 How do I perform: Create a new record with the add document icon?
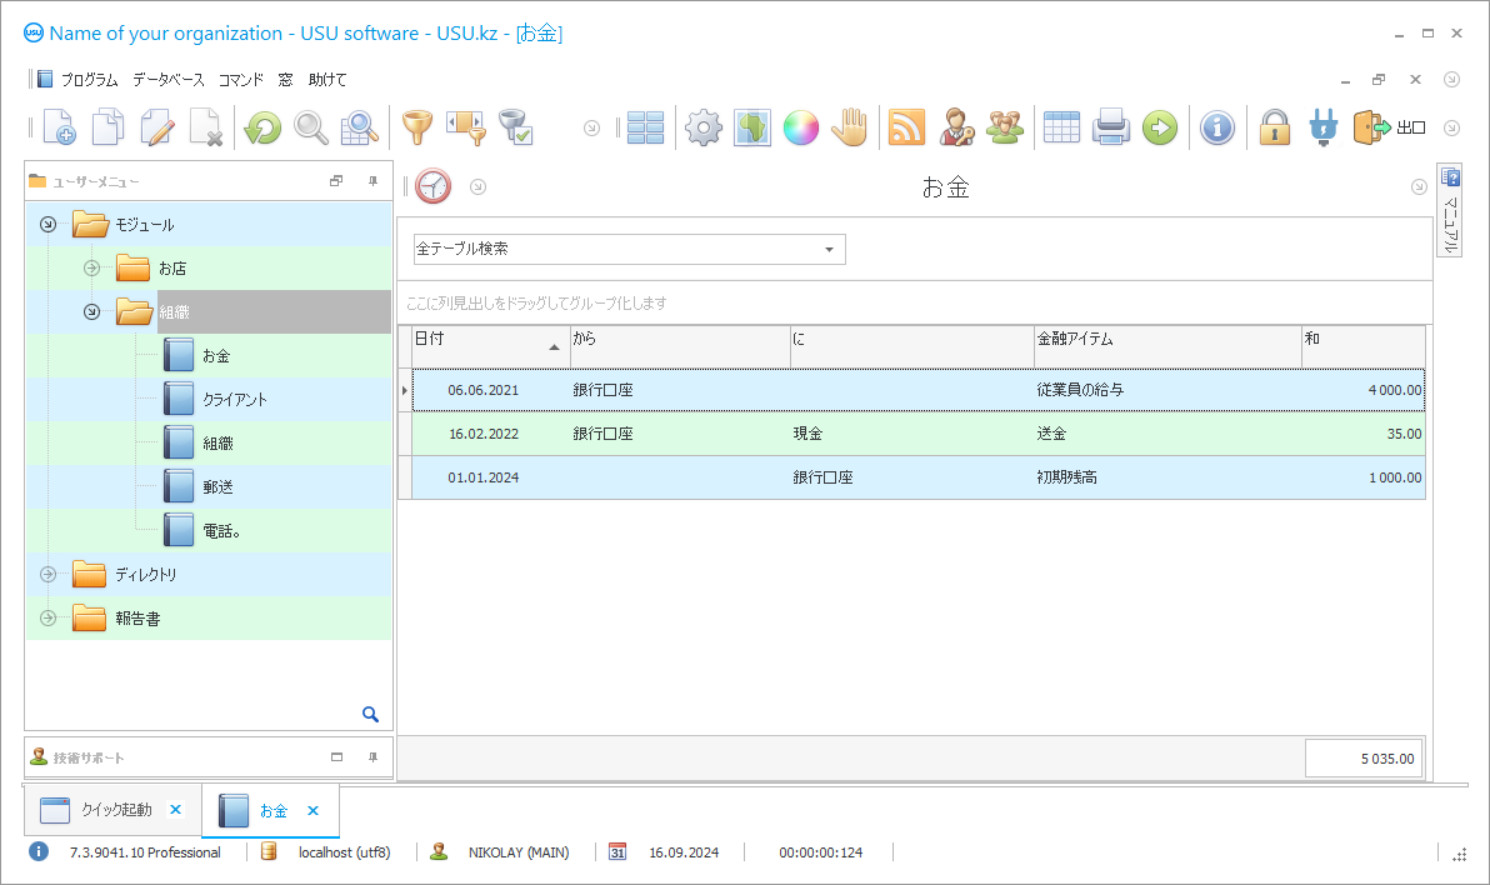click(57, 127)
